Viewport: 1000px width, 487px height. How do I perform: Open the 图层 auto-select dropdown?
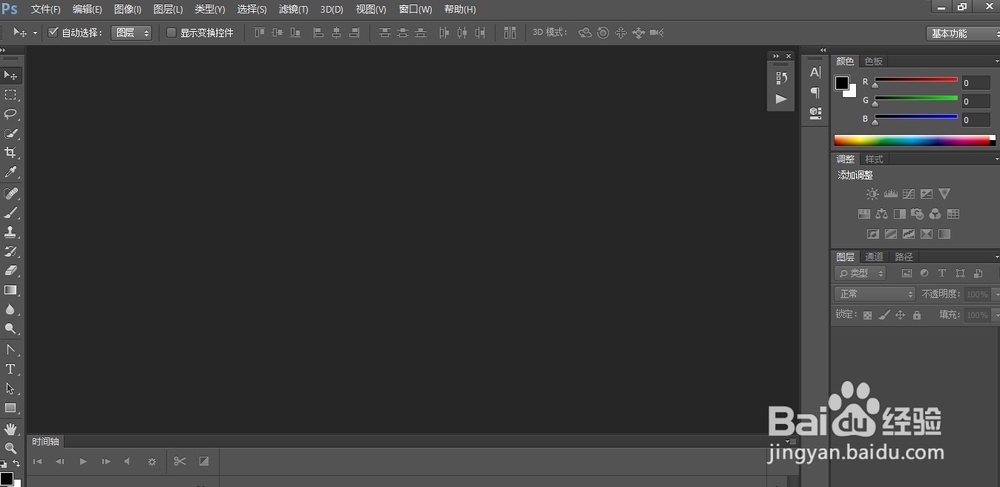[x=131, y=33]
